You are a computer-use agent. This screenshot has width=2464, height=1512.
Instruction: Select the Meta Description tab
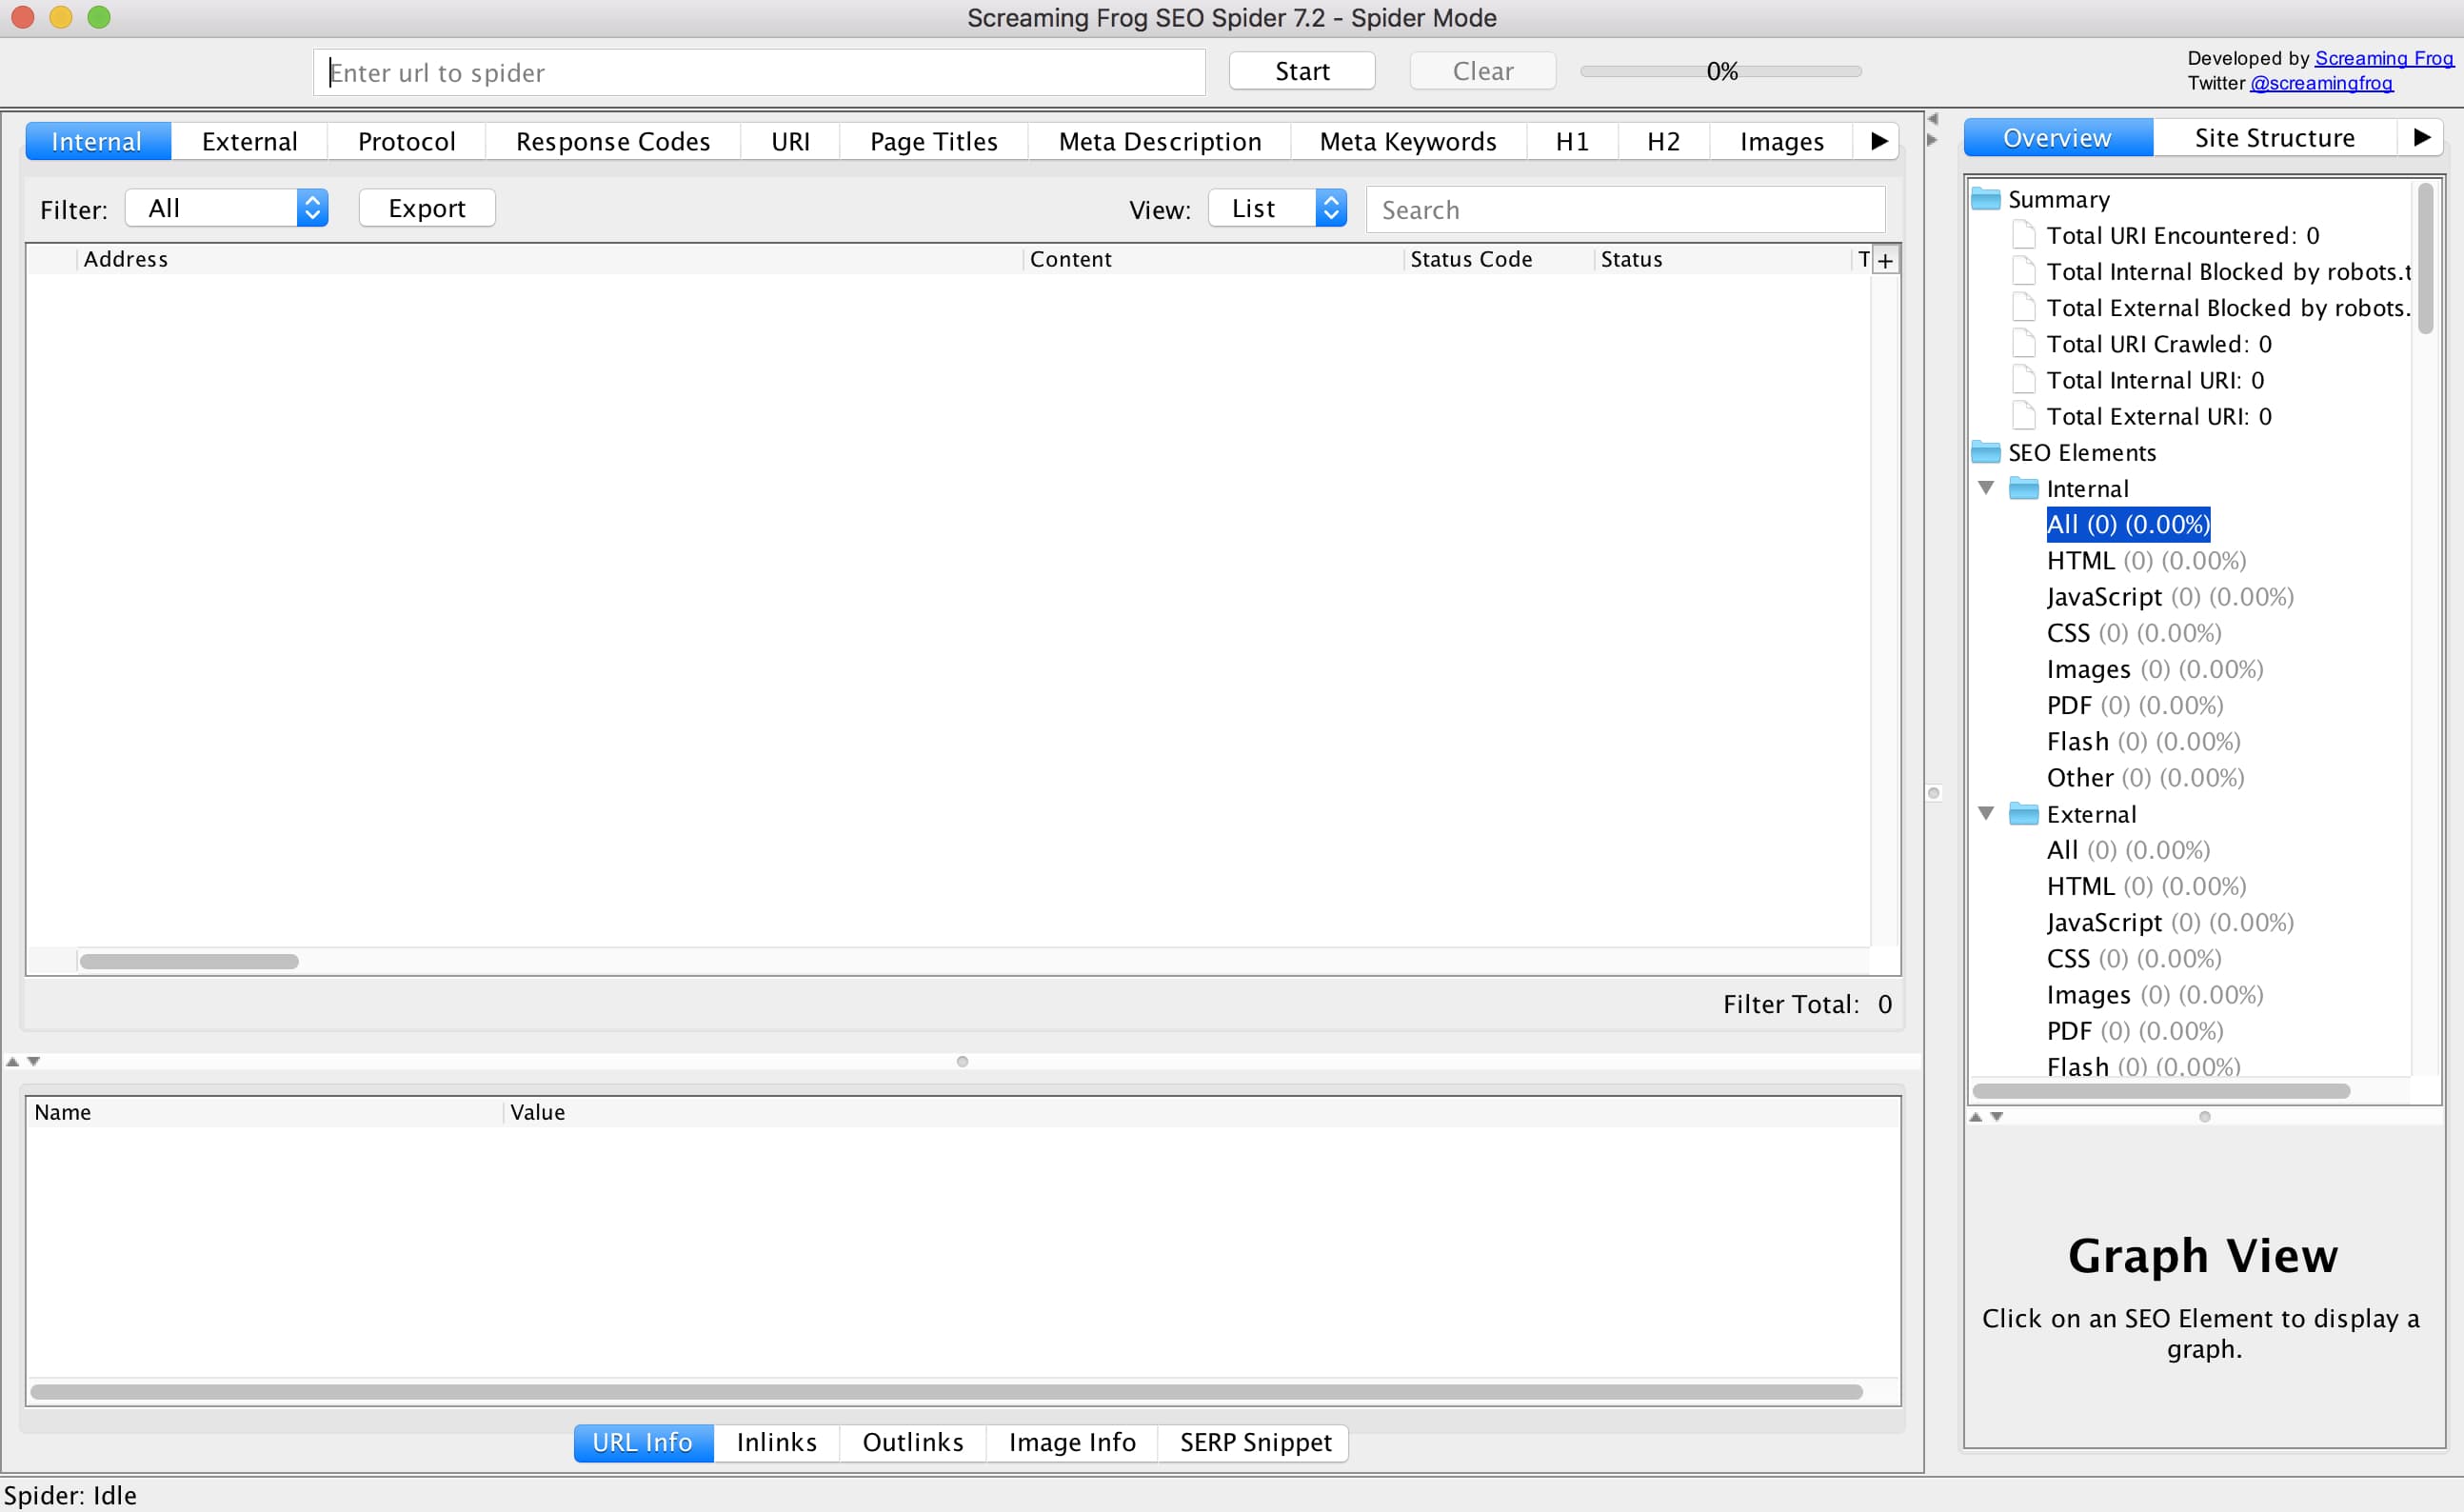pyautogui.click(x=1160, y=141)
